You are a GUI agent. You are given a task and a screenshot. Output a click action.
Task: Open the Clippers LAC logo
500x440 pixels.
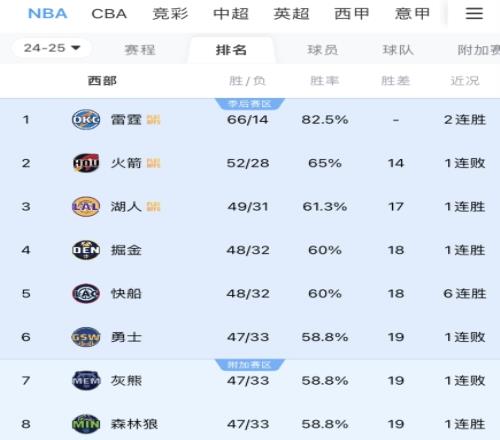coord(86,293)
